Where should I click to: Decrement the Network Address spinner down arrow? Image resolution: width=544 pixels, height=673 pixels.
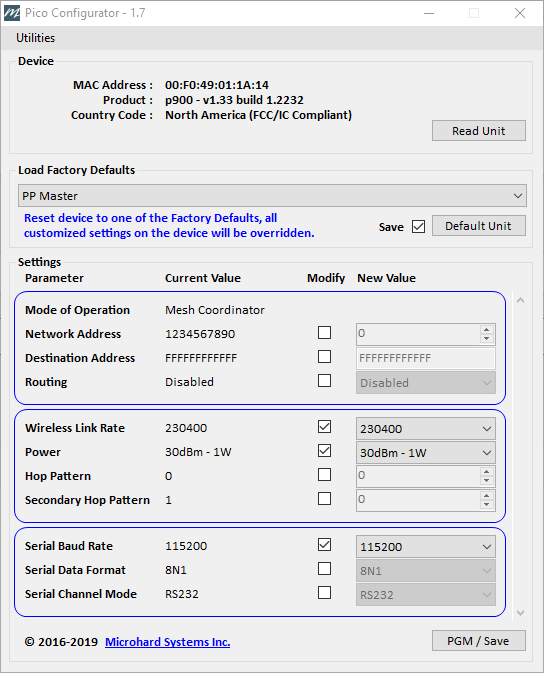click(486, 339)
